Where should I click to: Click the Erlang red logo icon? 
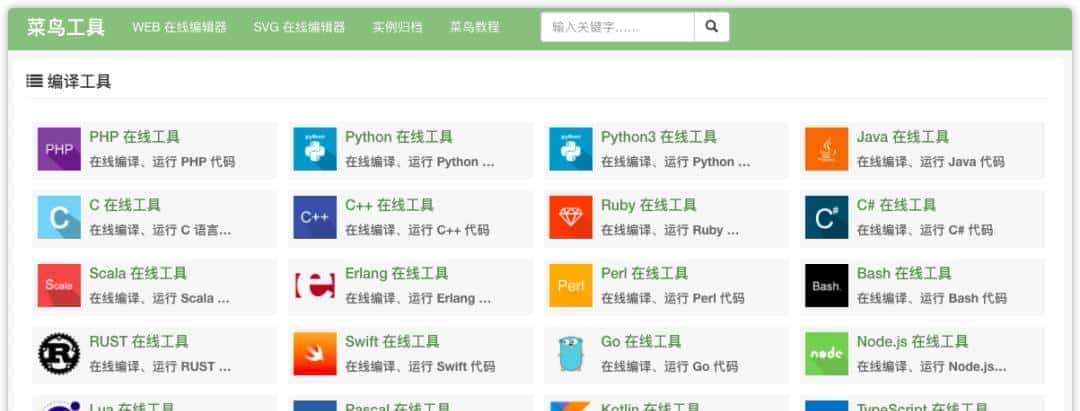315,285
